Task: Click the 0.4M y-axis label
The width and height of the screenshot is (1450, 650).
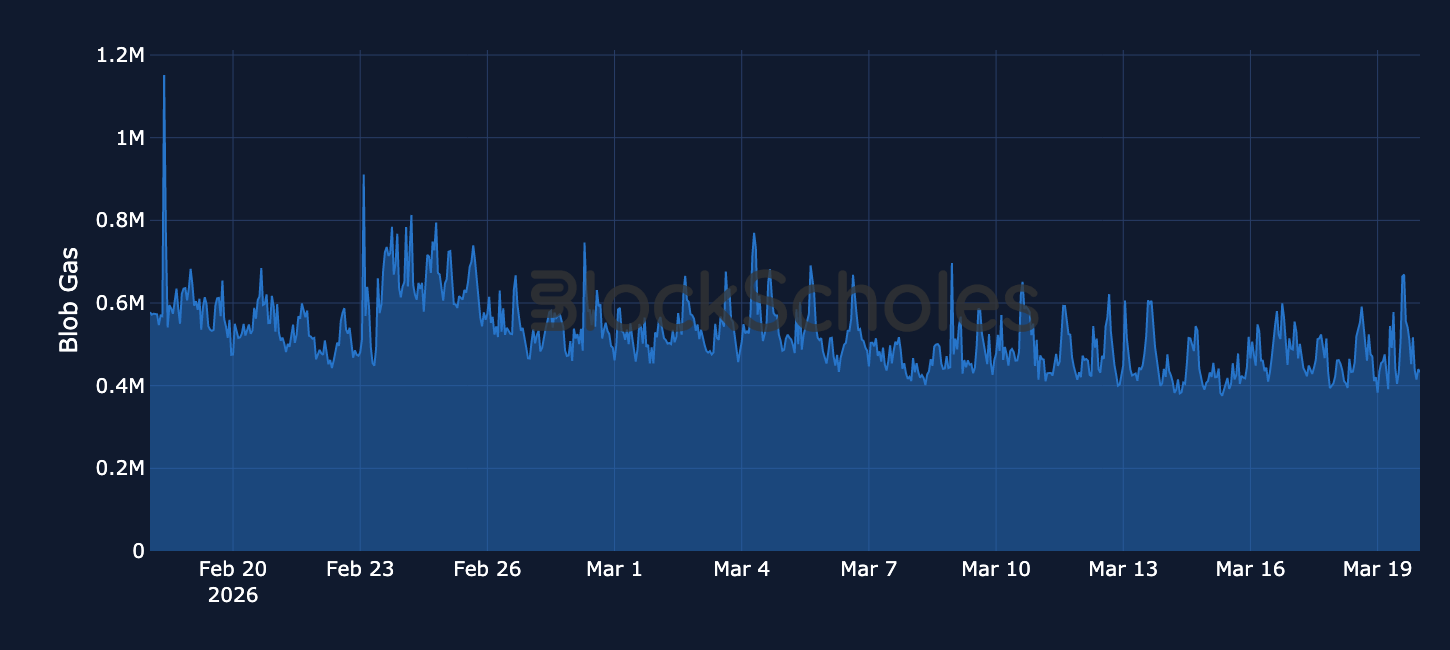Action: (120, 386)
